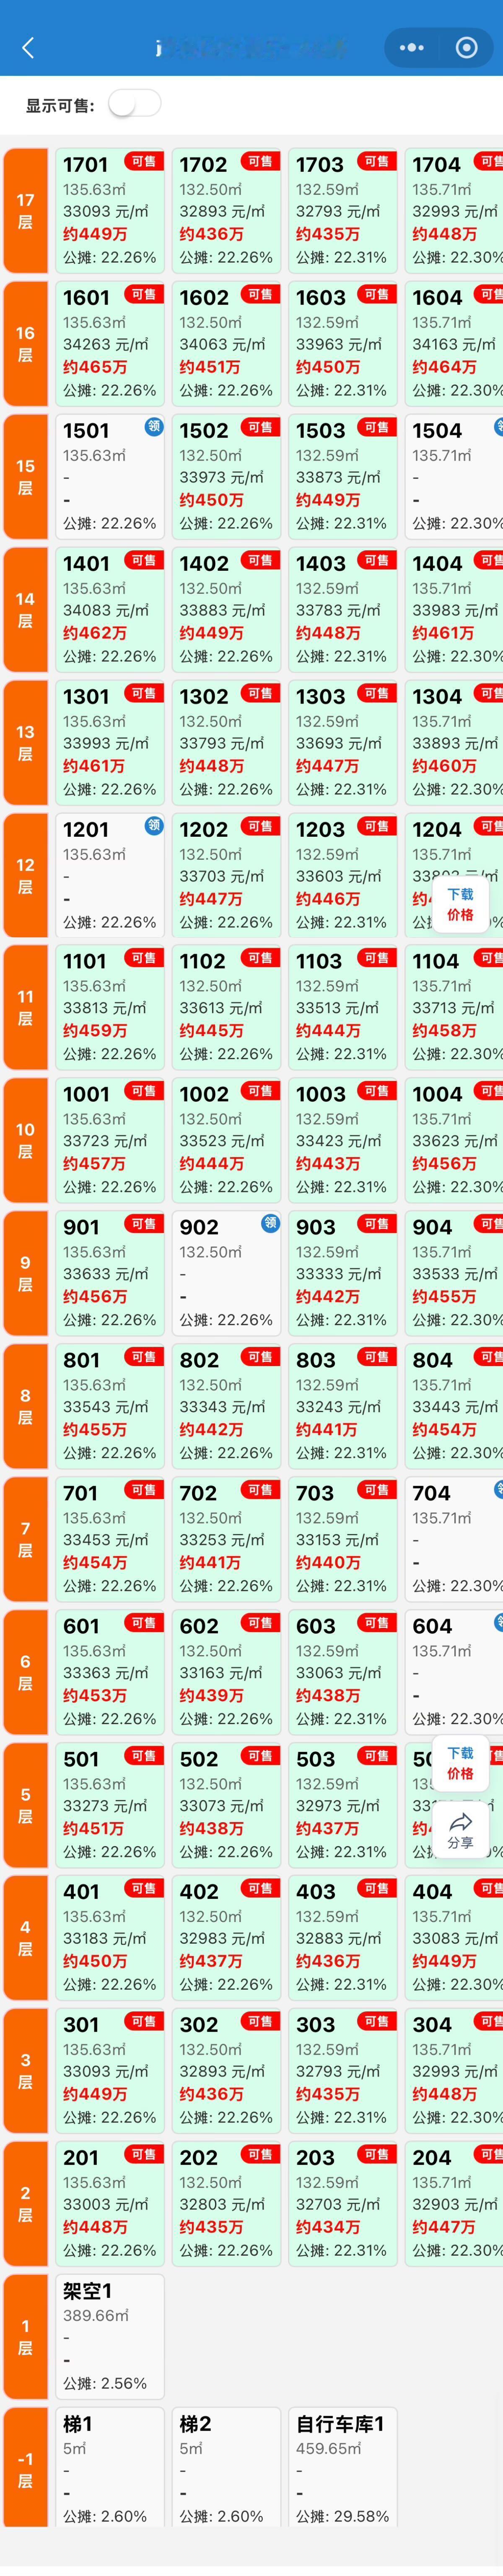Click price 约442万 on unit 903
This screenshot has width=503, height=2576.
coord(328,1297)
